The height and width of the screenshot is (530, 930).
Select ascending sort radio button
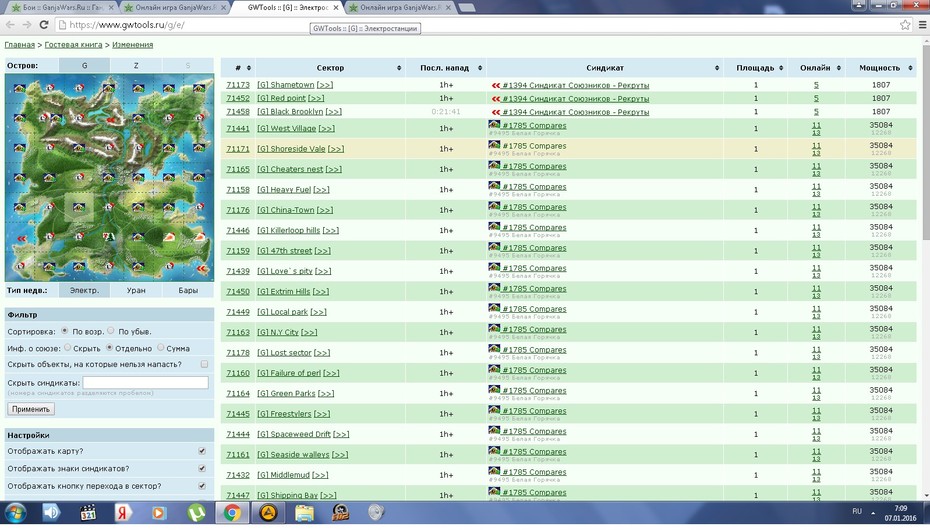tap(65, 331)
